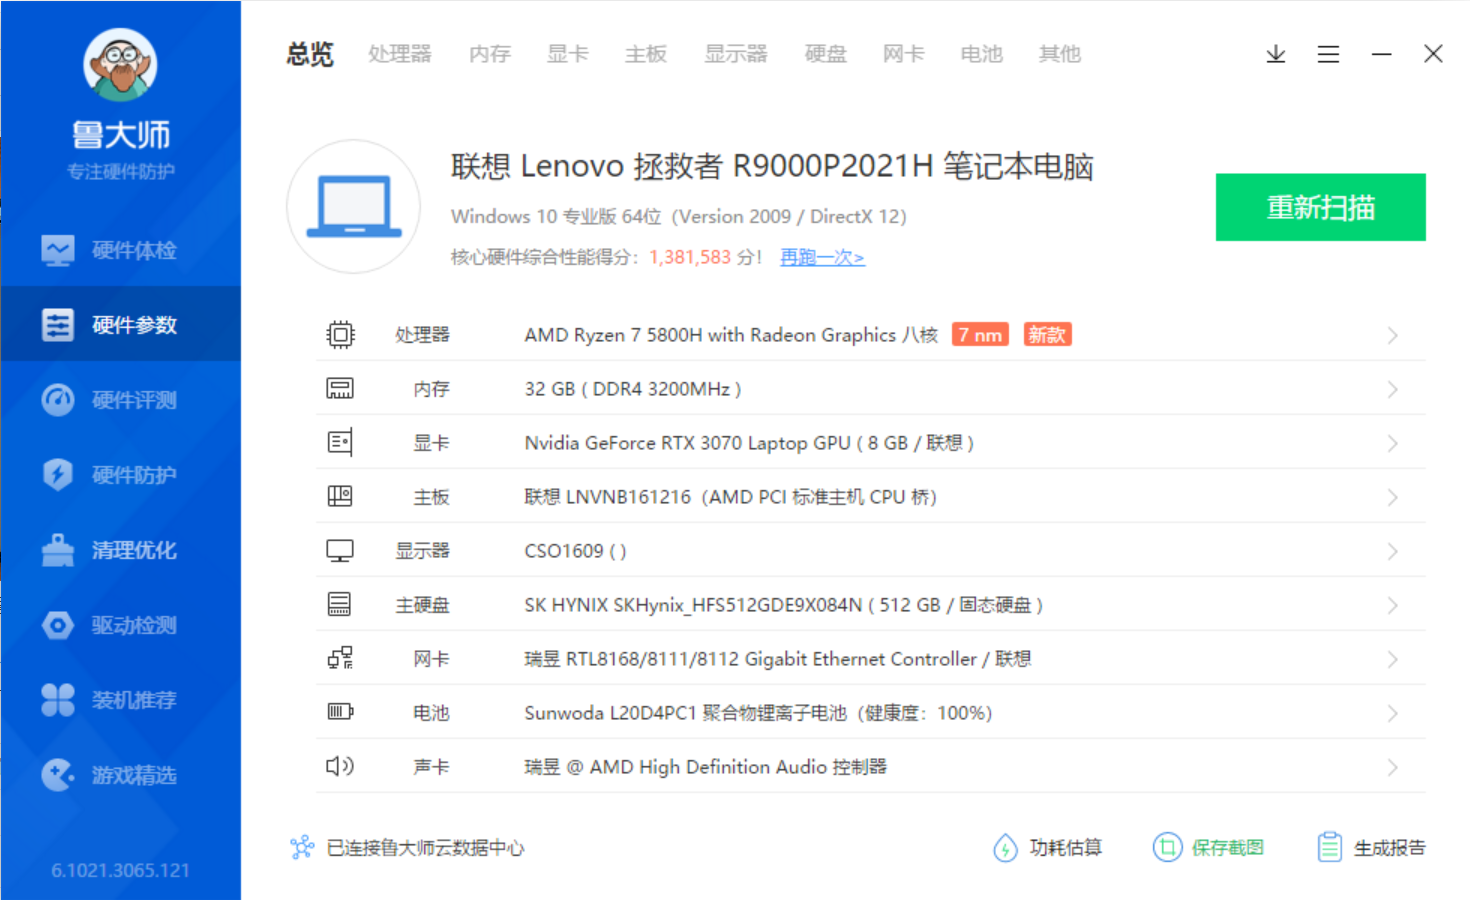Click the 7 nm badge
Image resolution: width=1470 pixels, height=900 pixels.
coord(980,335)
